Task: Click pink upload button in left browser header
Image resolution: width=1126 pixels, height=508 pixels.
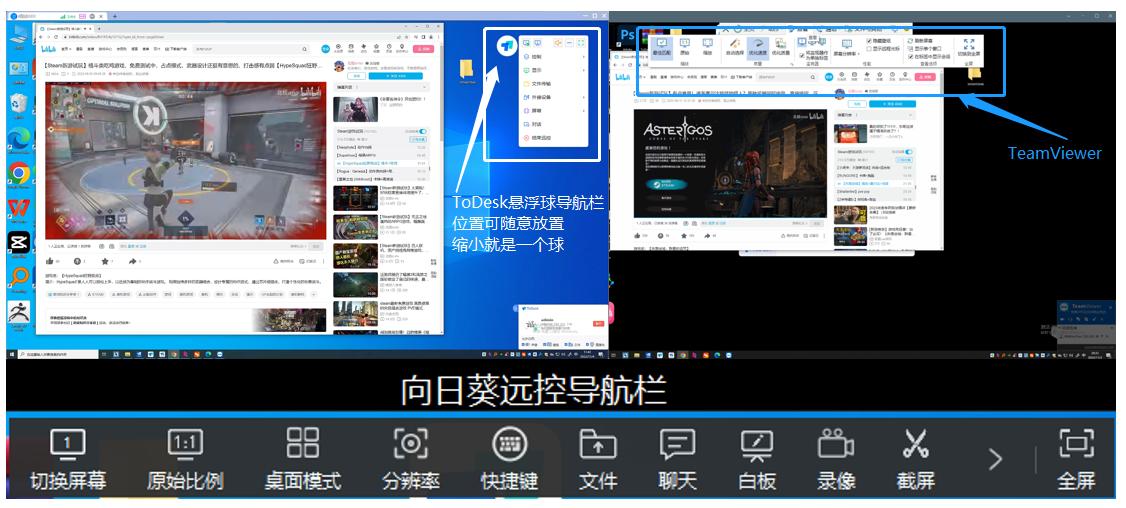Action: [424, 49]
